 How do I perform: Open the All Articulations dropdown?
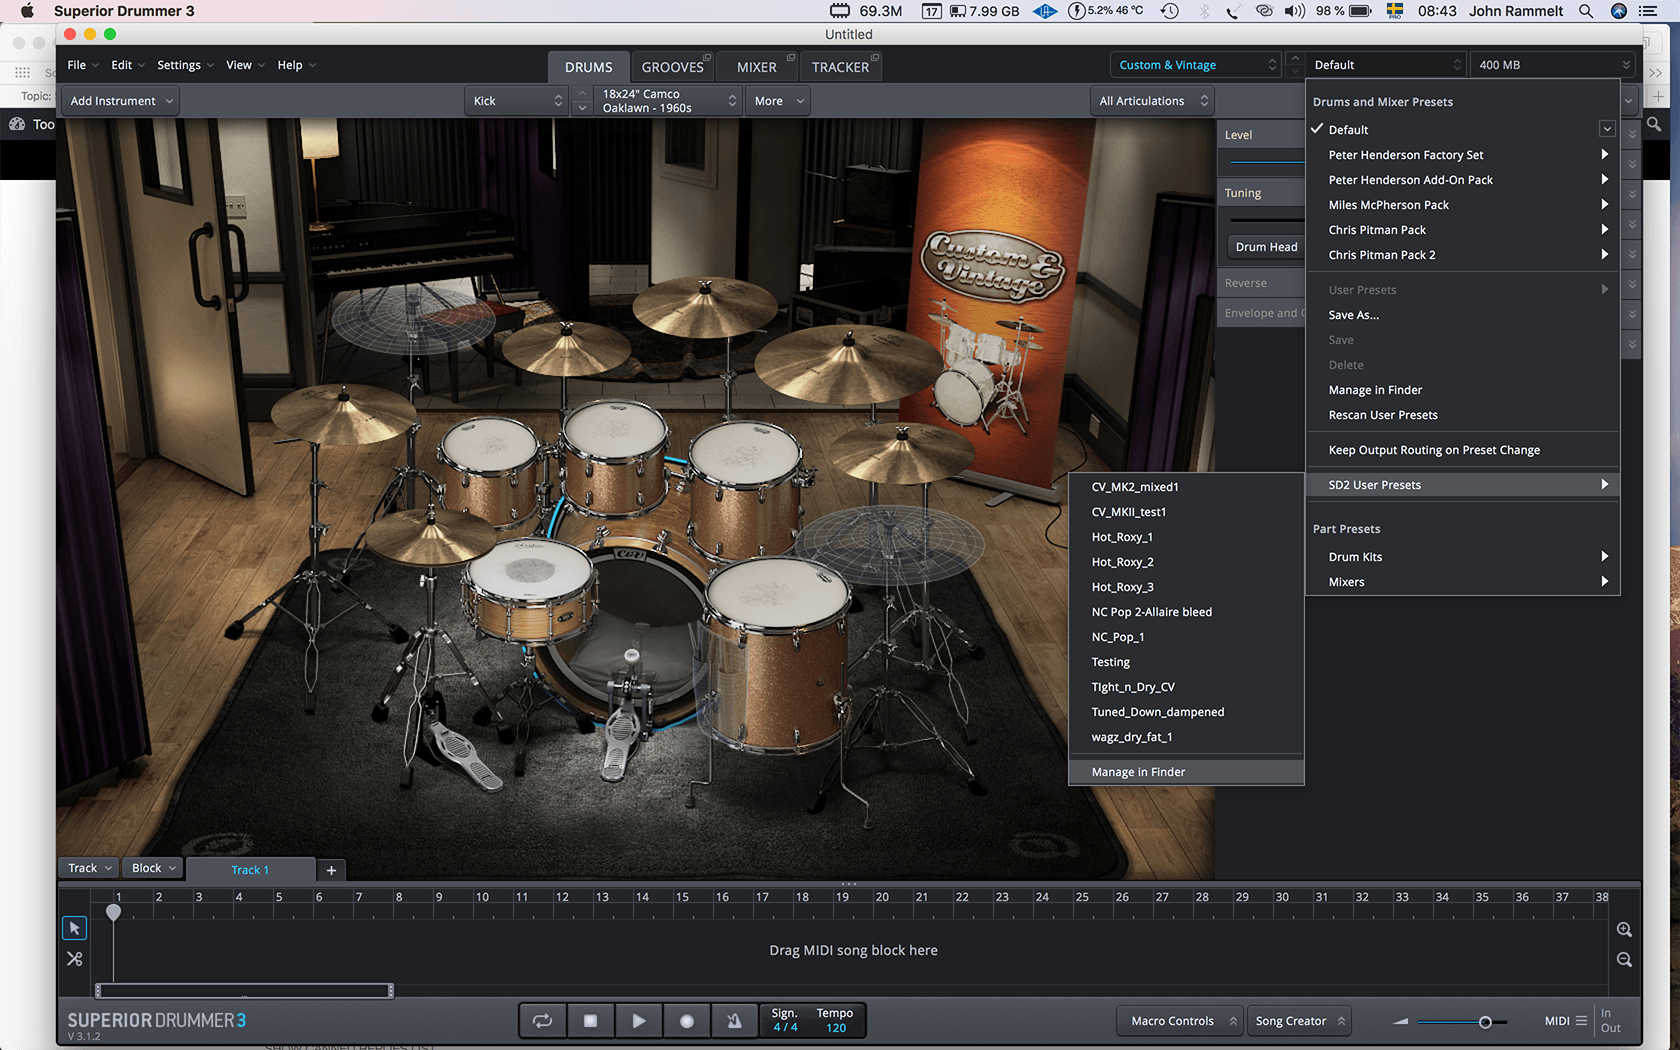pos(1152,101)
